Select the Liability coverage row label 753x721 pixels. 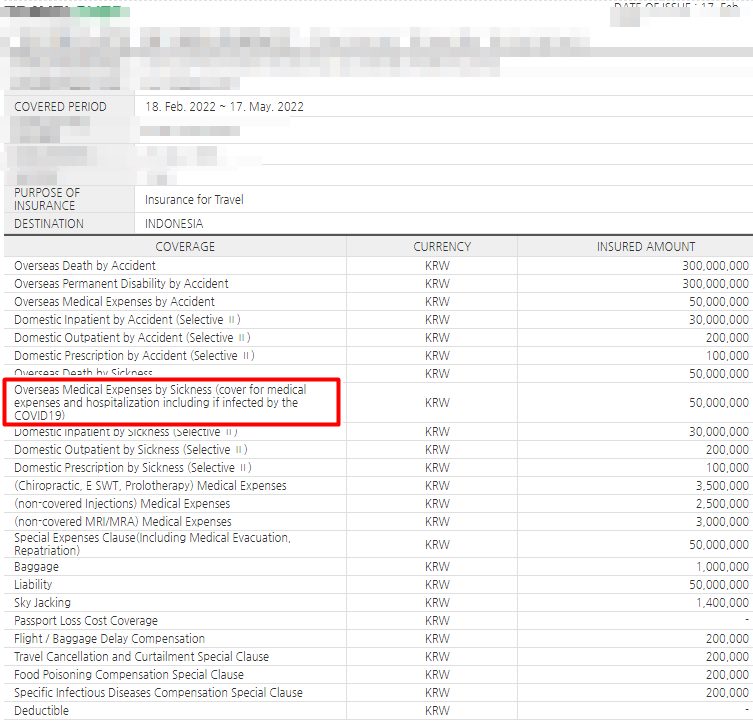(x=33, y=585)
